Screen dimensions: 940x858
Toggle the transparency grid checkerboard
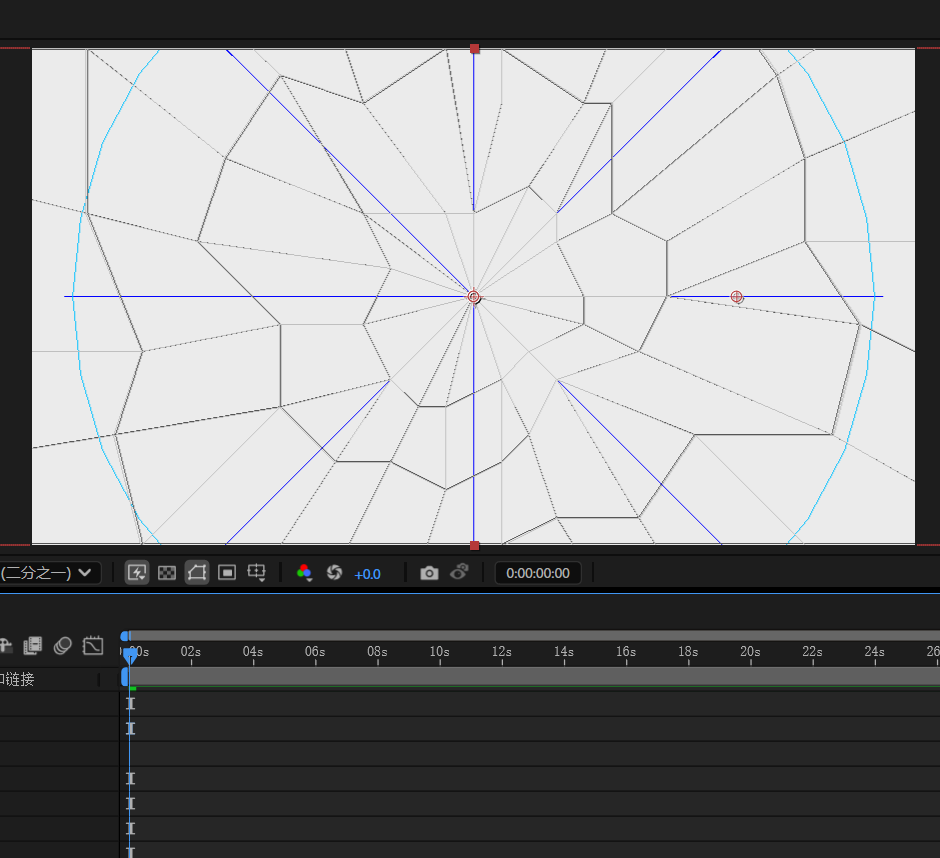click(x=167, y=573)
